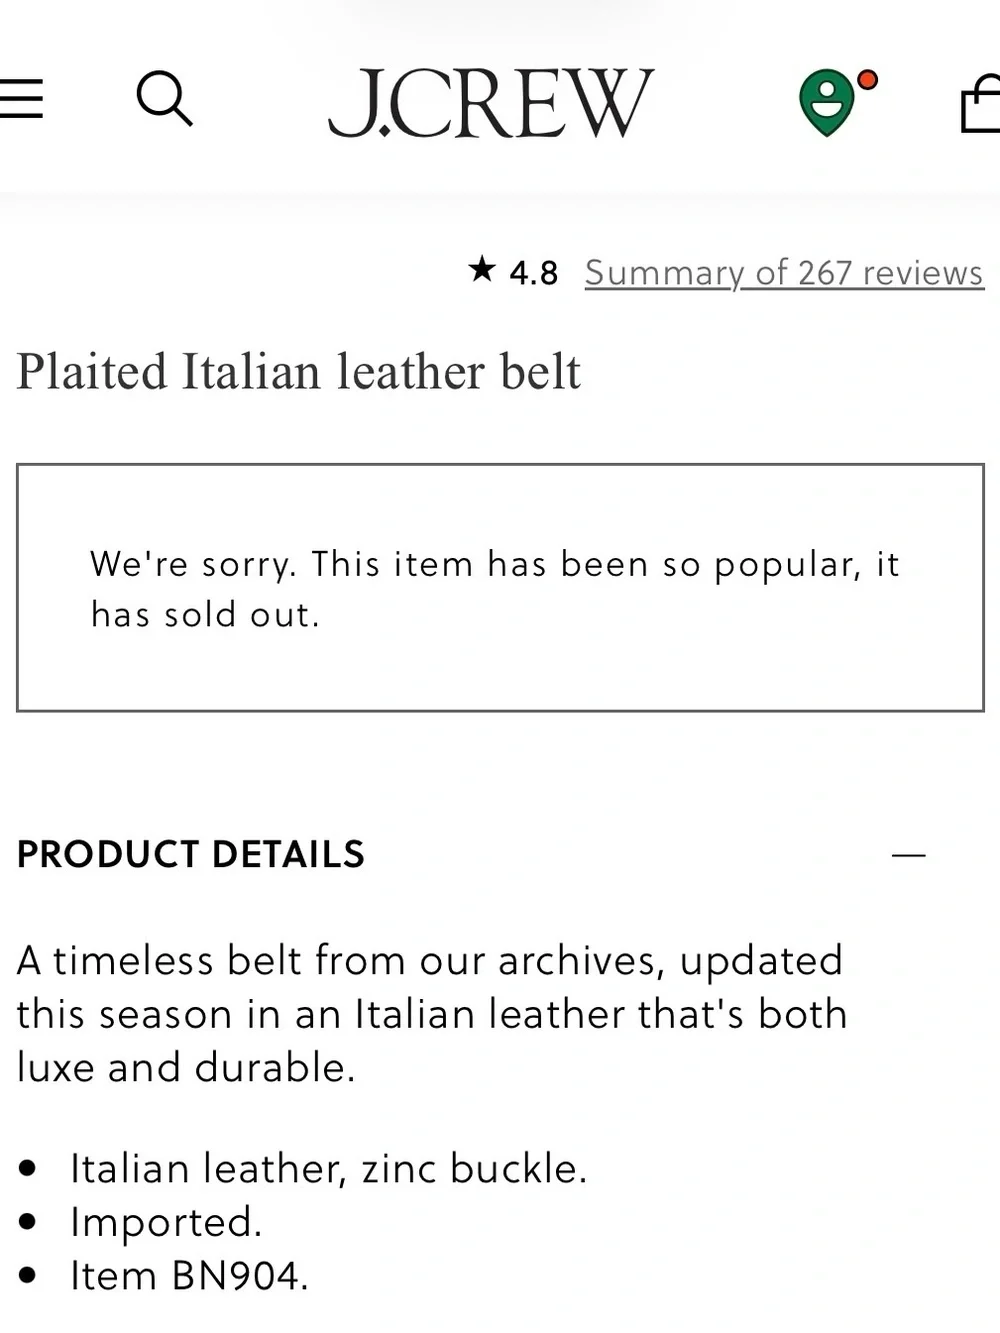Open Summary of 267 reviews link
The height and width of the screenshot is (1333, 1000).
[x=784, y=272]
